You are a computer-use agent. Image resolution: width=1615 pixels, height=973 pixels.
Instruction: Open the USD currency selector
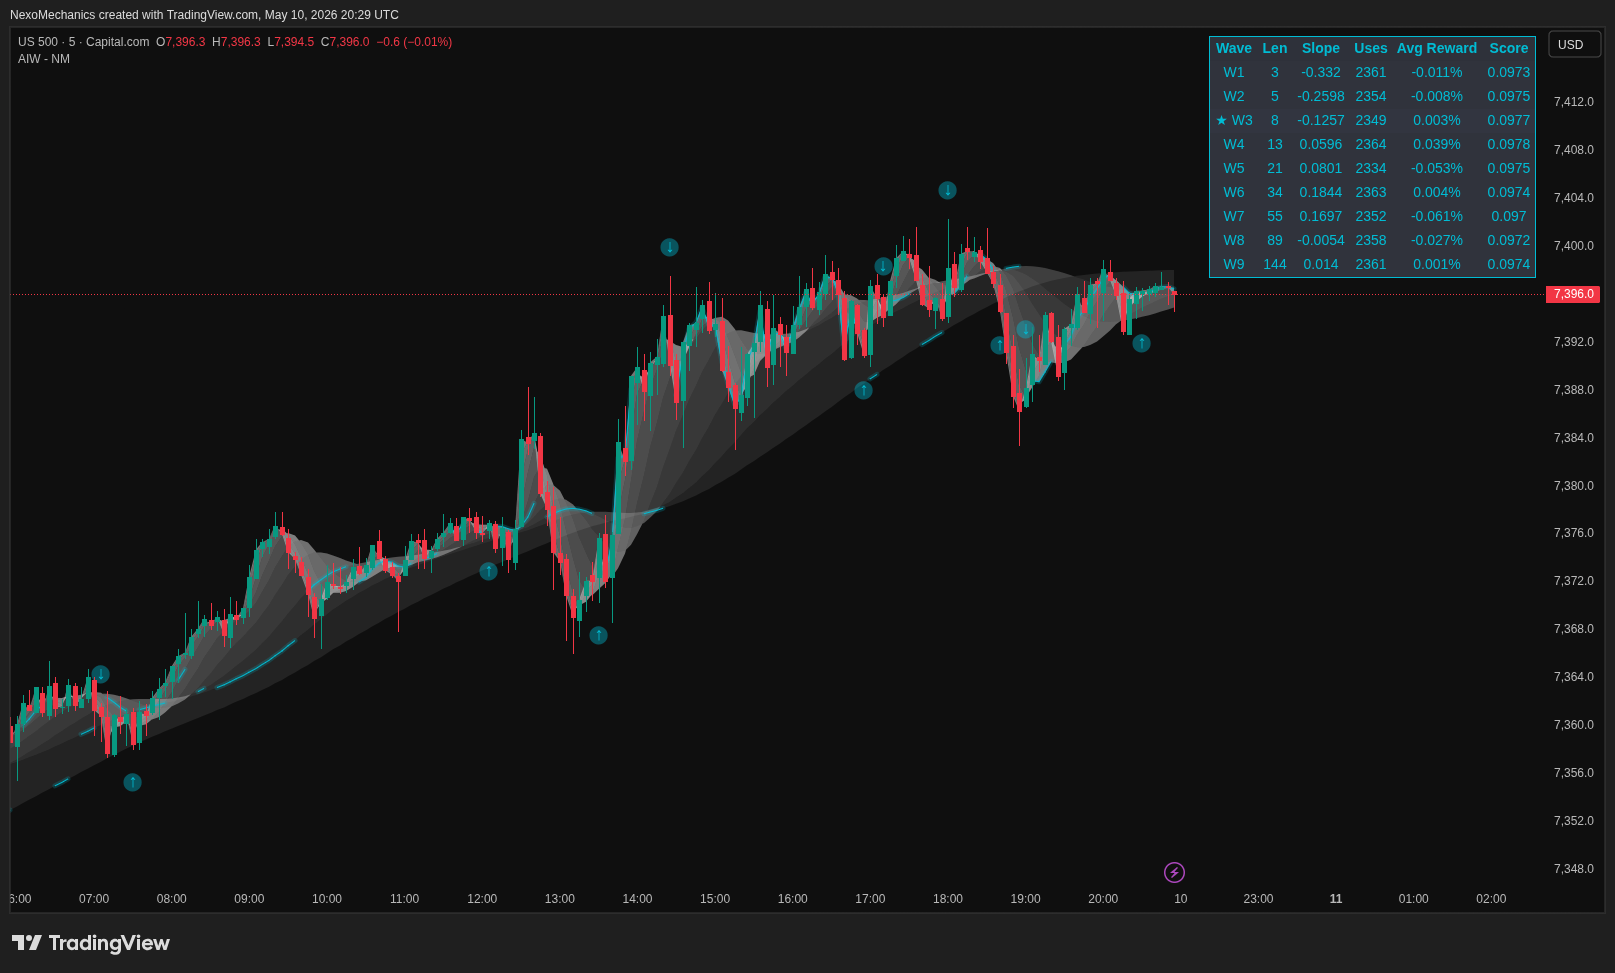1574,44
